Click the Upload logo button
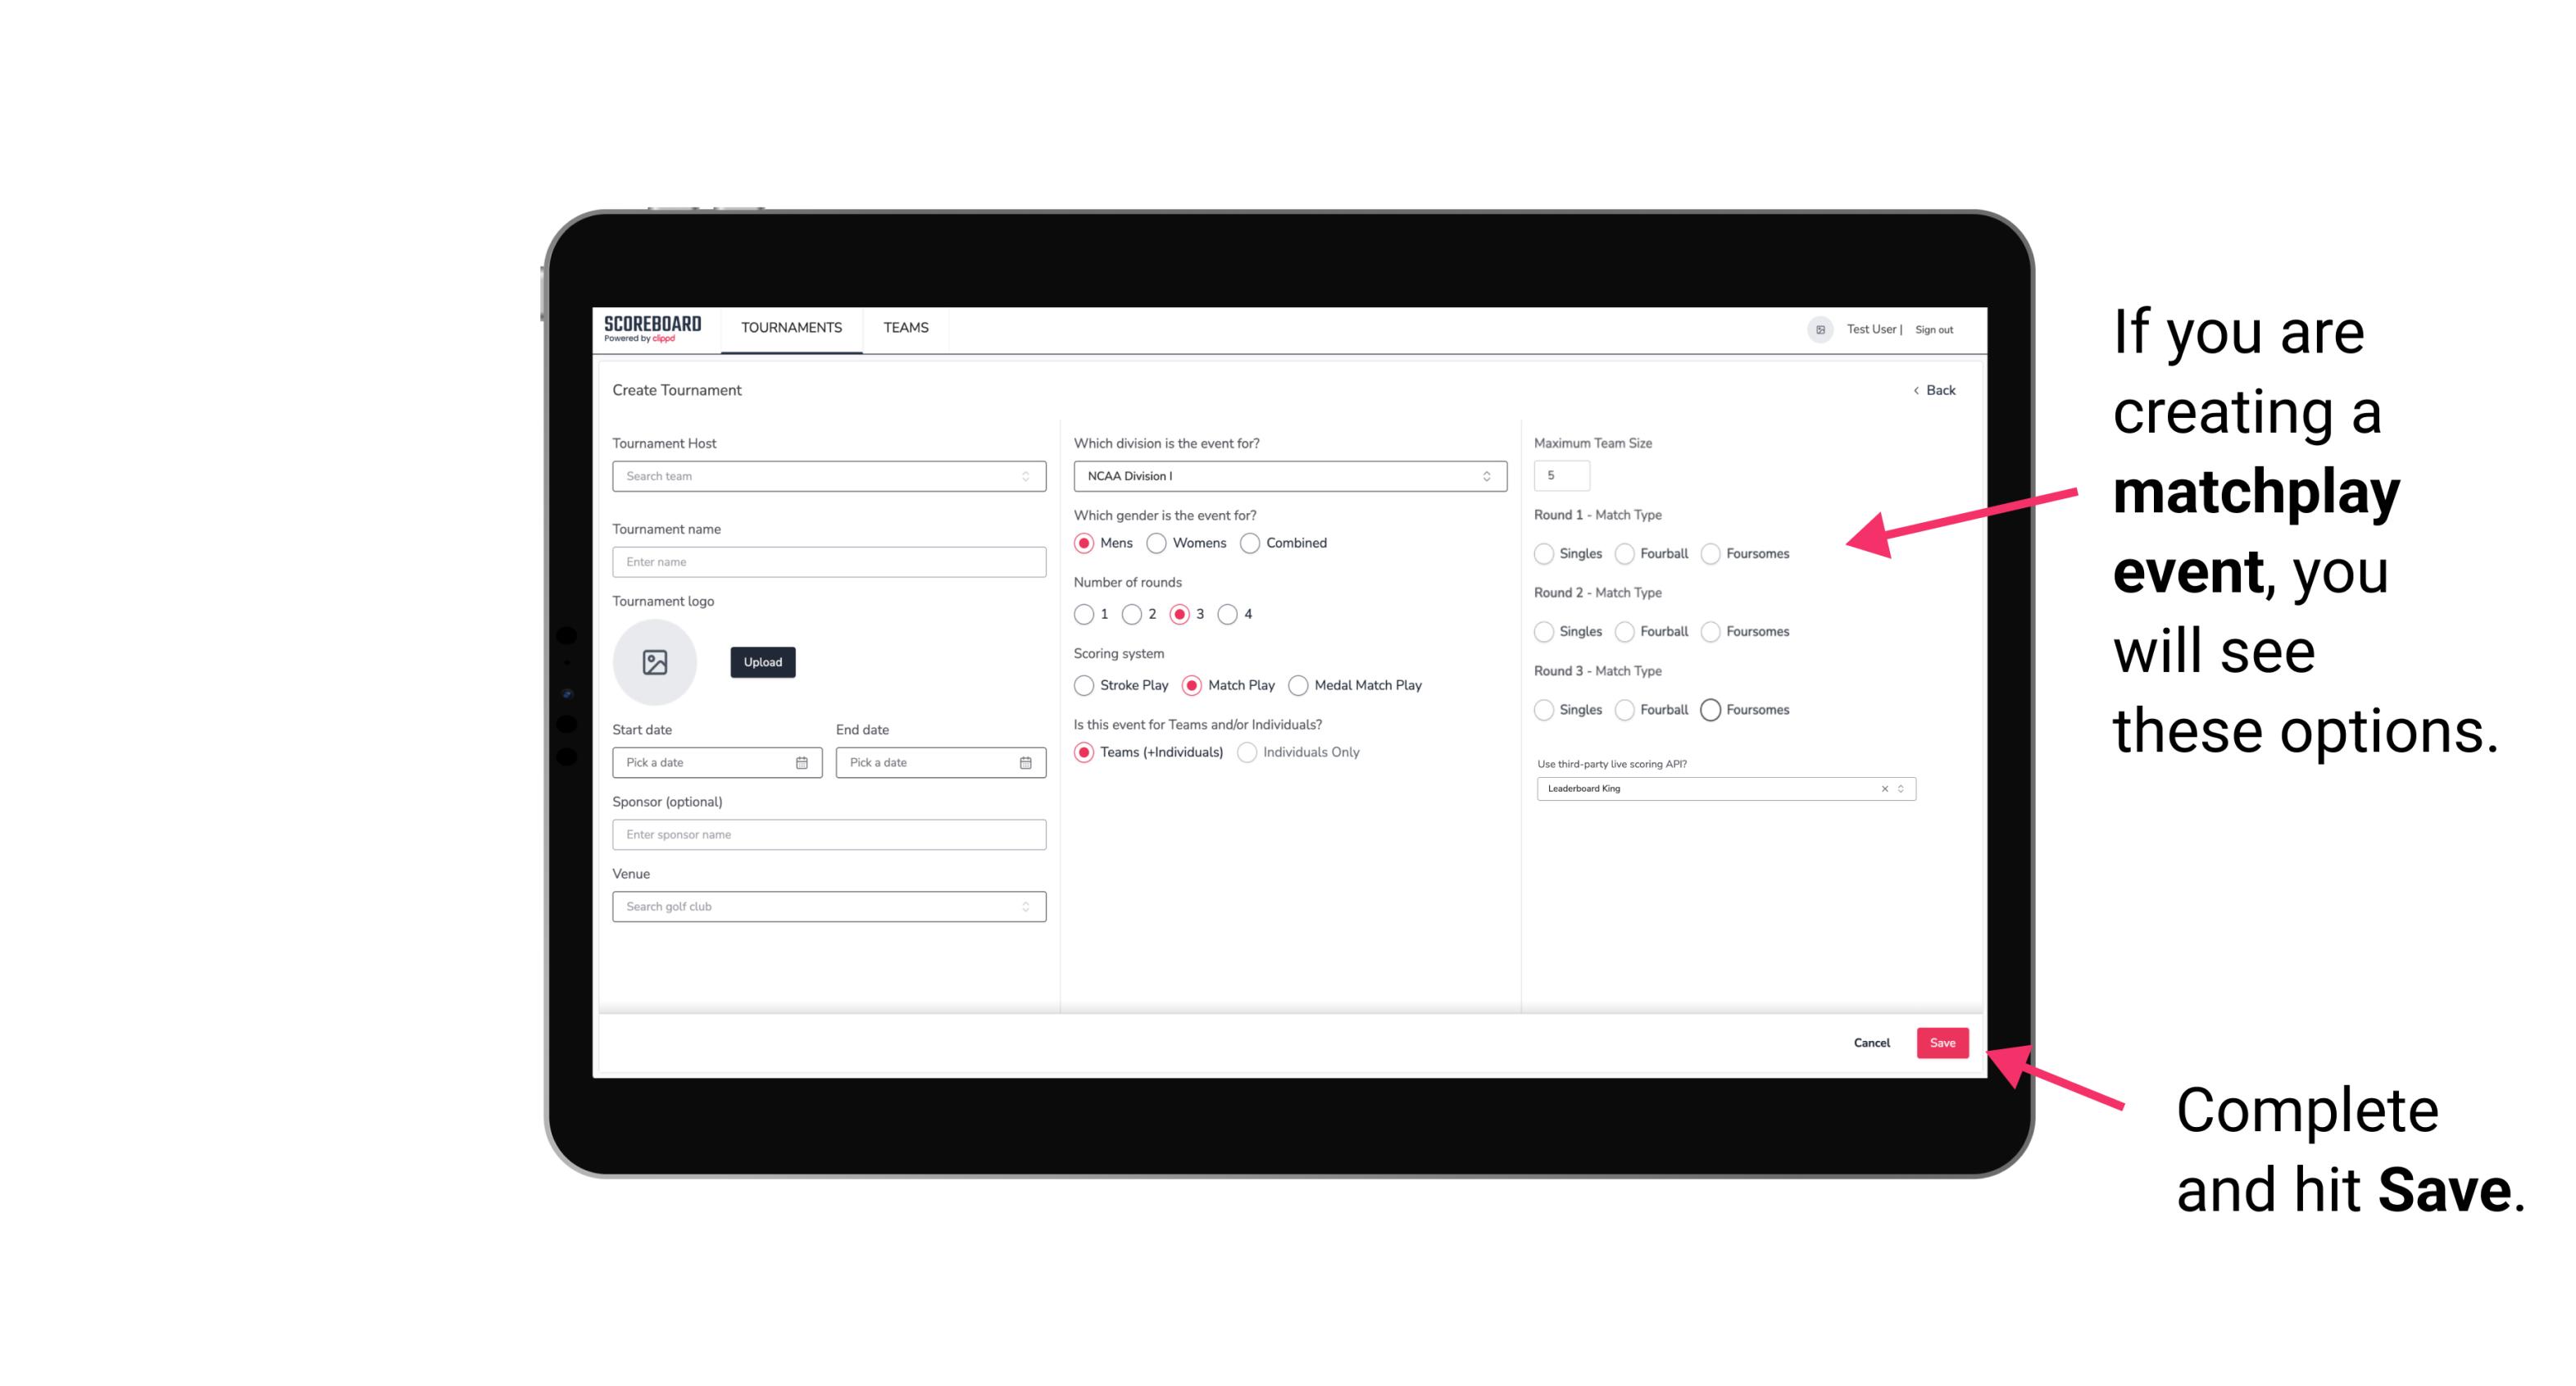The image size is (2576, 1386). coord(761,662)
